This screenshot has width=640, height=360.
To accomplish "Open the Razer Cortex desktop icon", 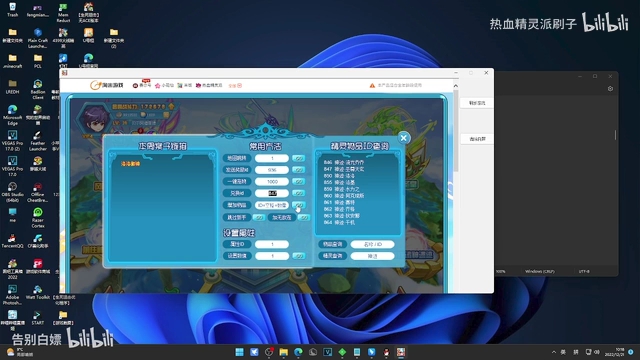I will tap(38, 217).
